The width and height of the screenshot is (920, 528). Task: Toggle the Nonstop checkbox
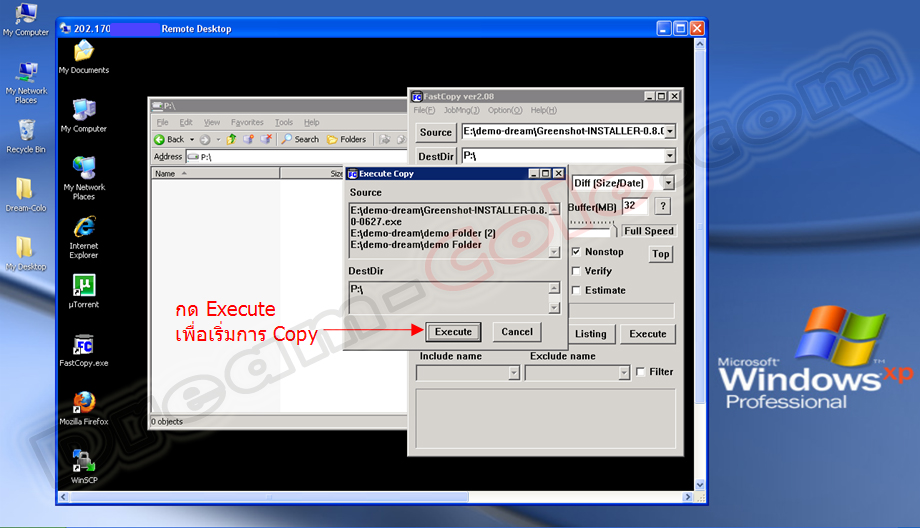576,252
